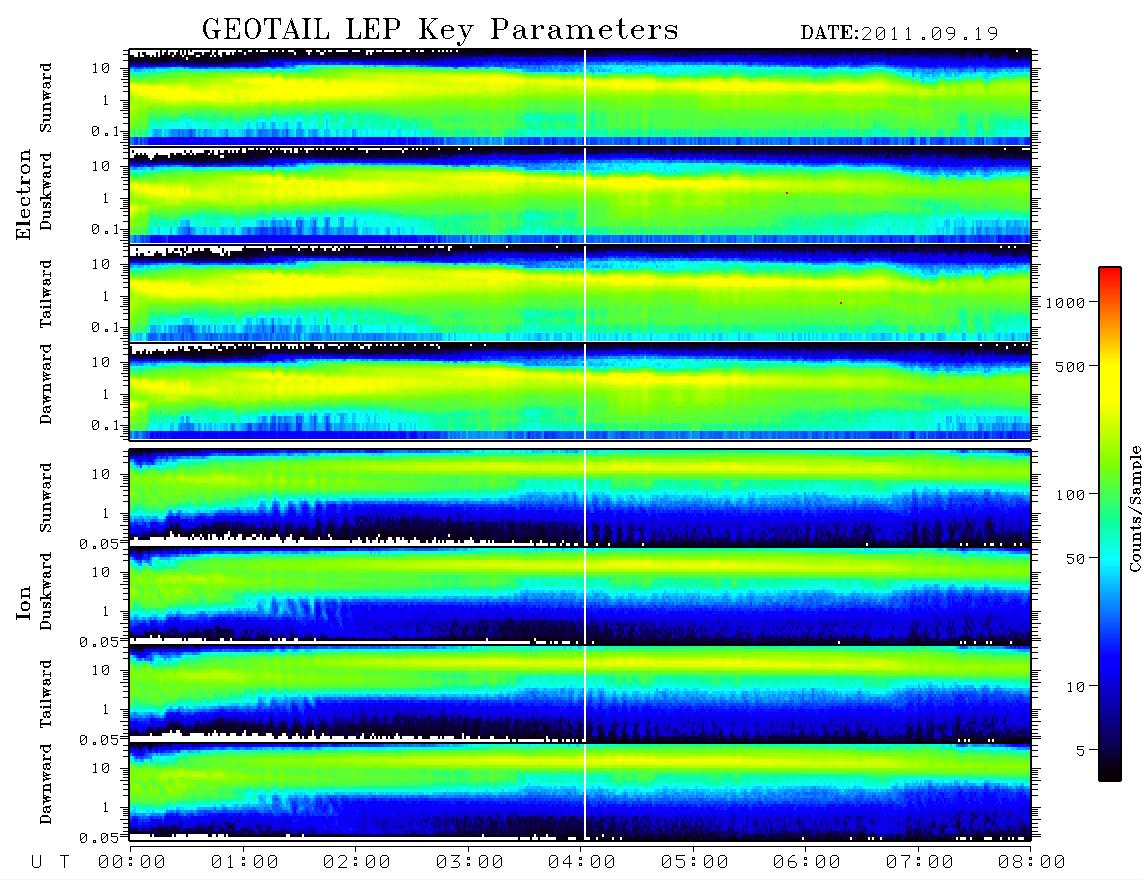This screenshot has width=1142, height=880.
Task: Click the black bottom of the colorbar
Action: coord(1110,772)
